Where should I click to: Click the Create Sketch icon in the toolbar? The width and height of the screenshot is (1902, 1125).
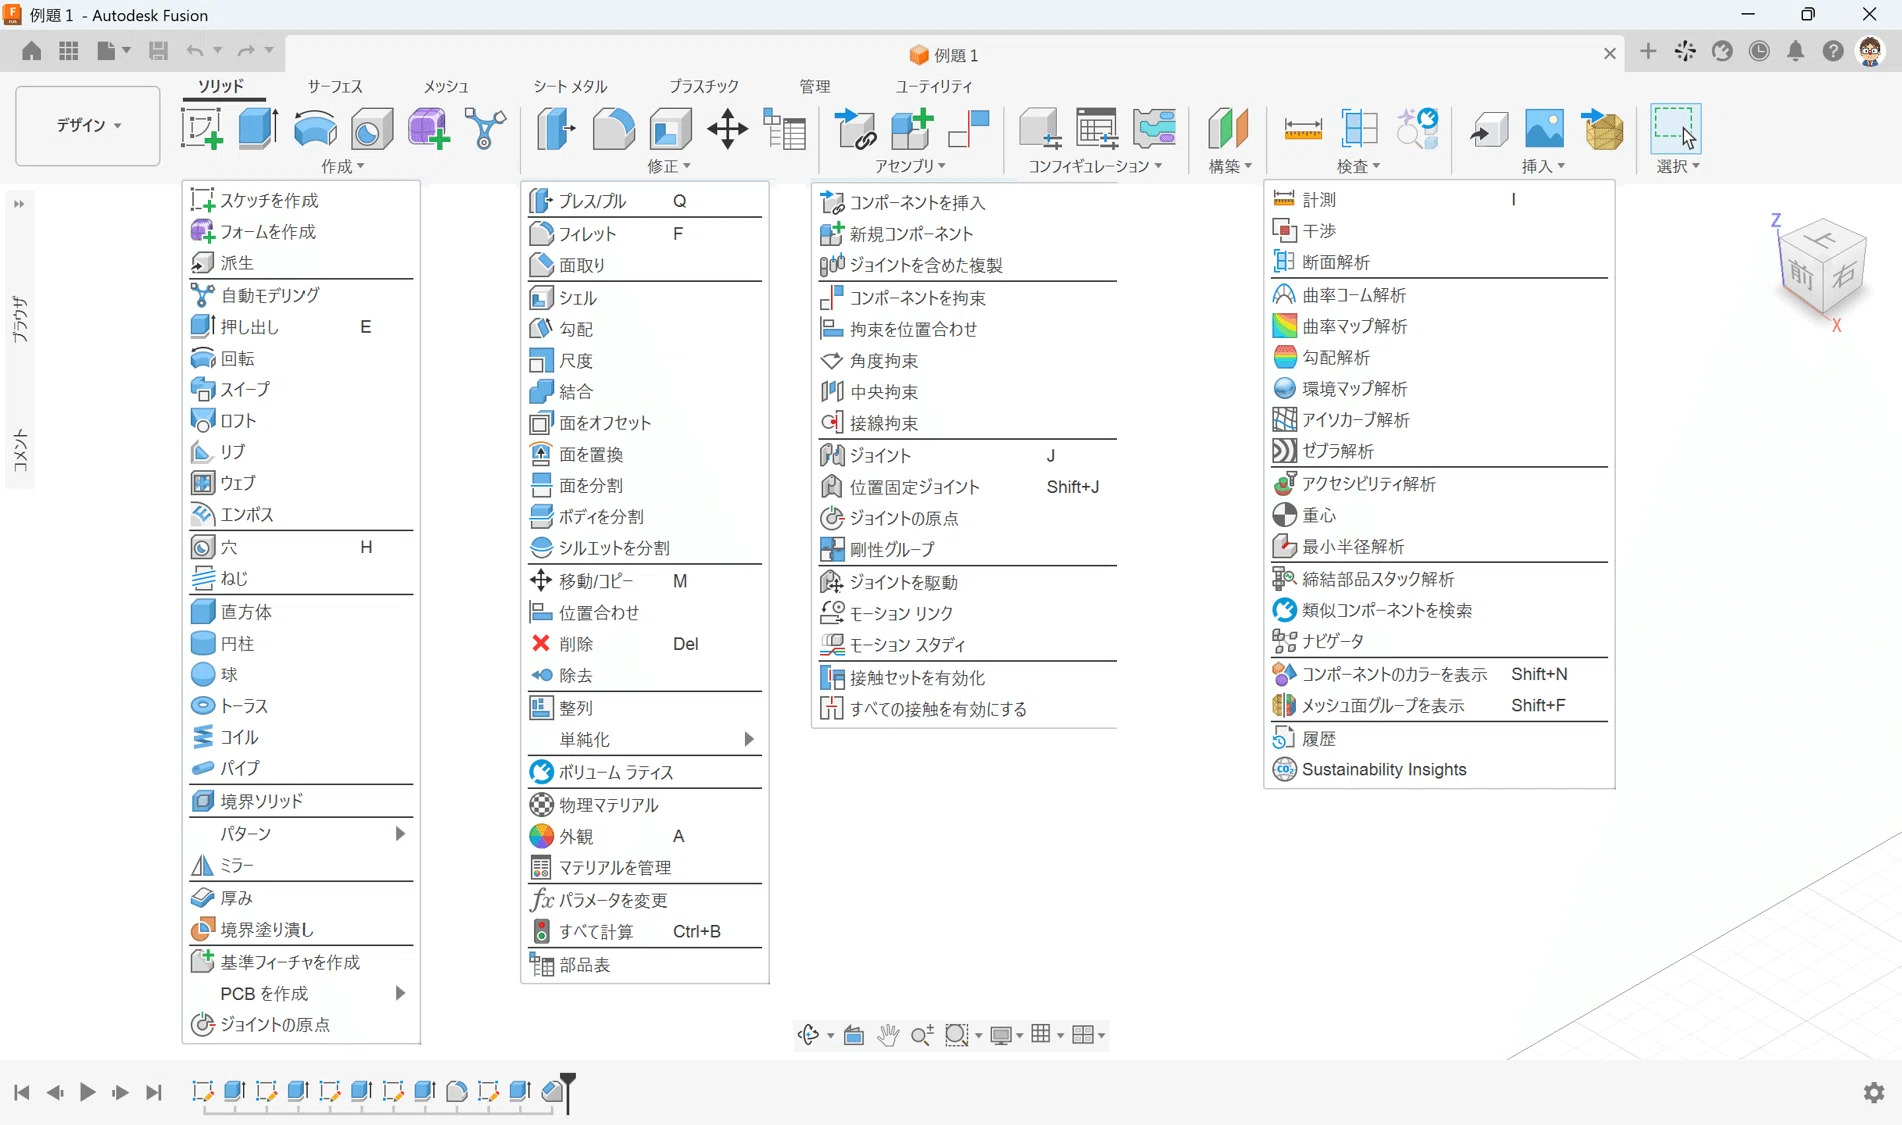(x=201, y=129)
